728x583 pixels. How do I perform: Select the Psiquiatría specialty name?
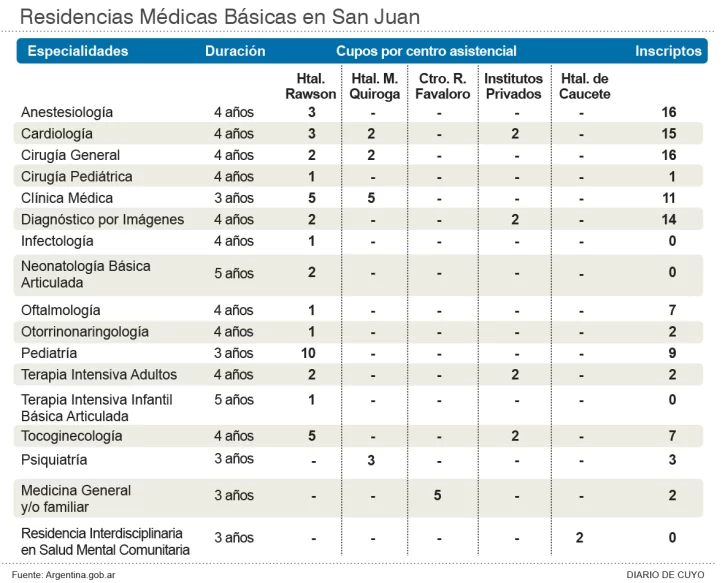(54, 460)
